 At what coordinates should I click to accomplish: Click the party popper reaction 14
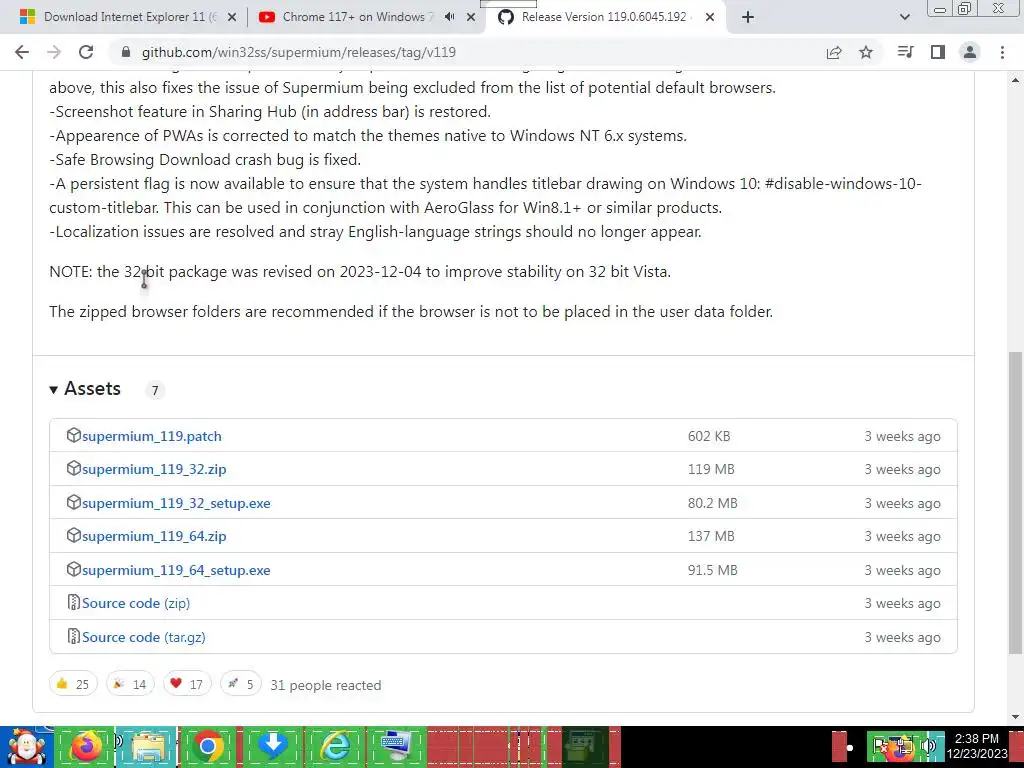(130, 684)
